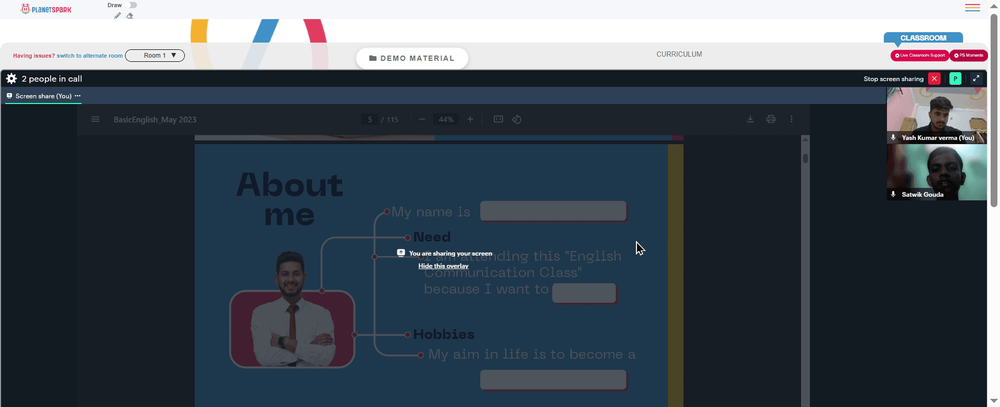The width and height of the screenshot is (1000, 407).
Task: Click the green P participant button
Action: tap(955, 78)
